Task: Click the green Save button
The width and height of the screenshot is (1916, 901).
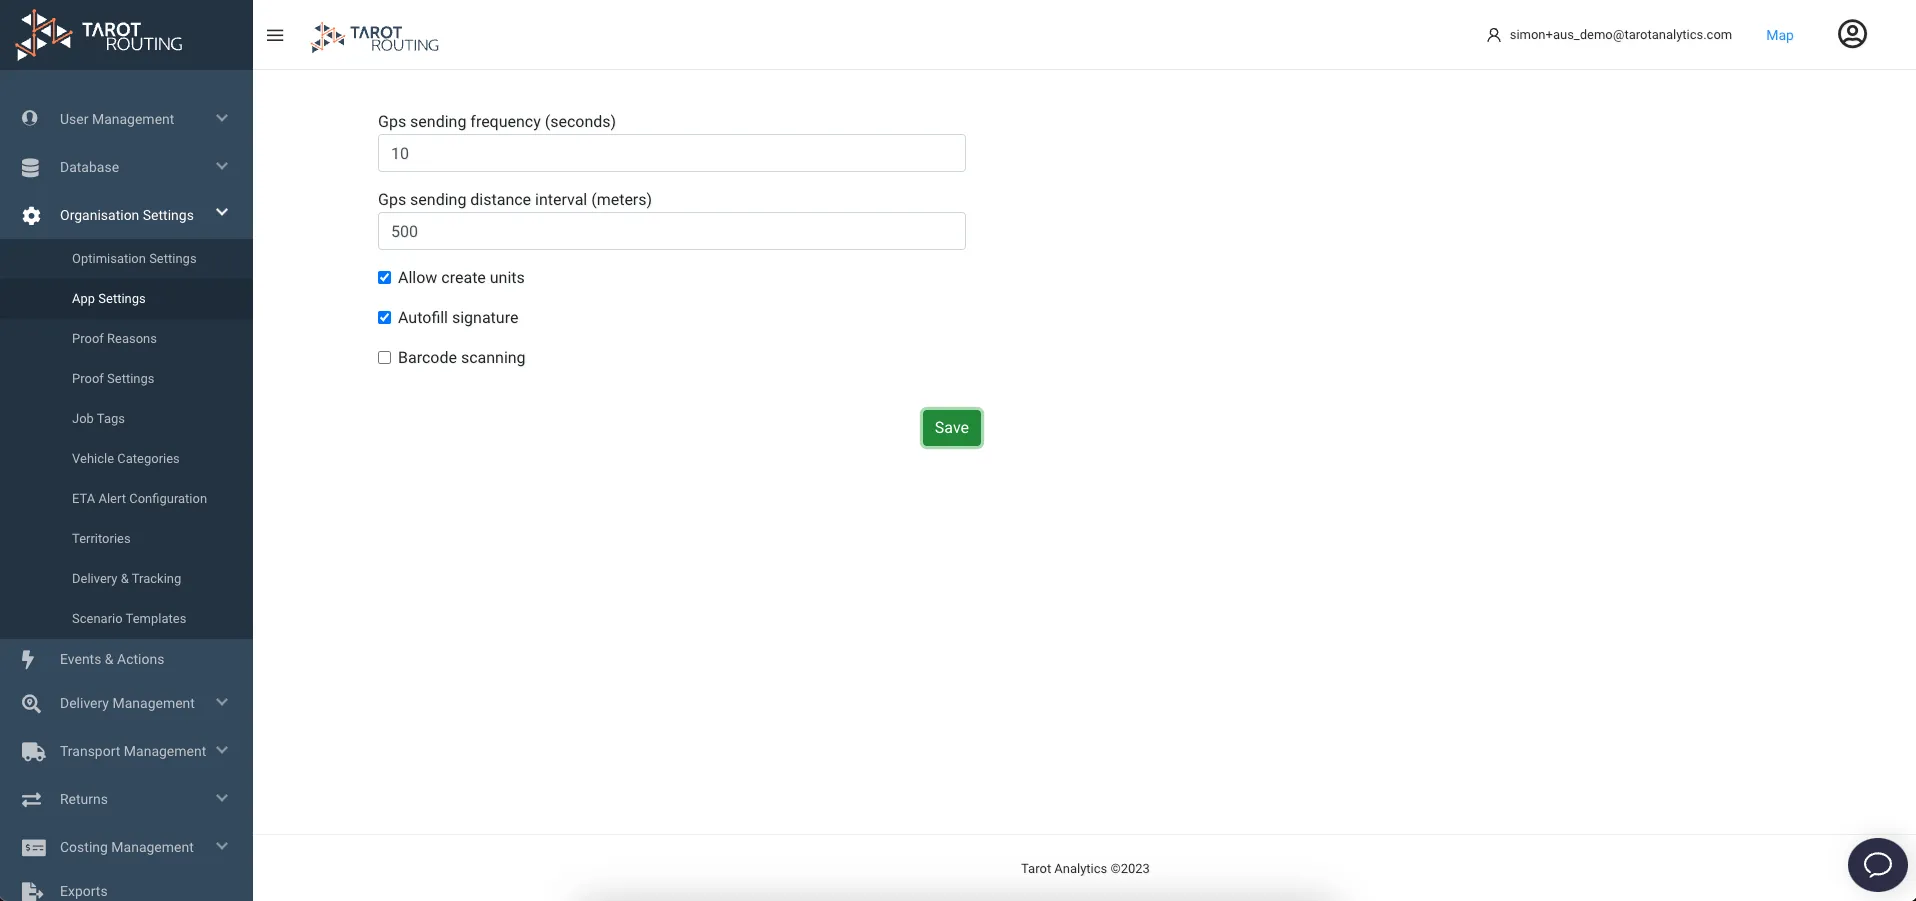Action: coord(952,428)
